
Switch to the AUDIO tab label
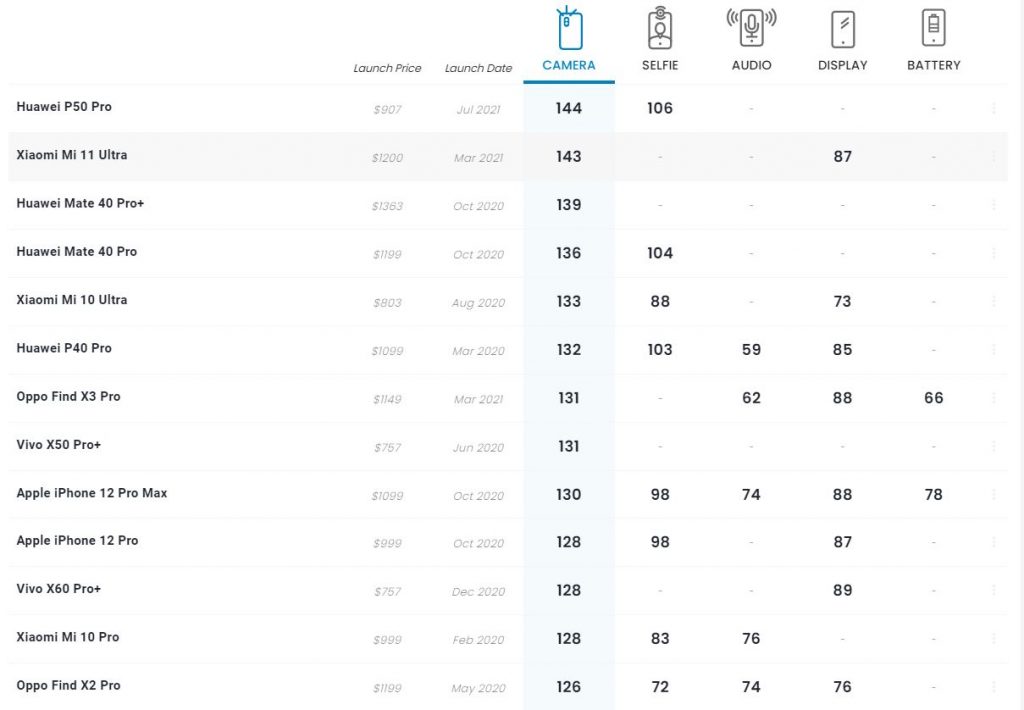tap(751, 65)
